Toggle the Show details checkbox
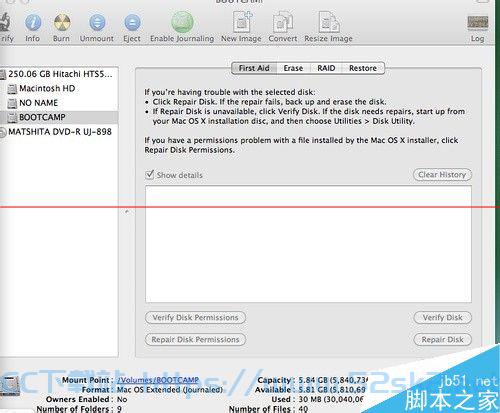The image size is (500, 413). [x=150, y=175]
